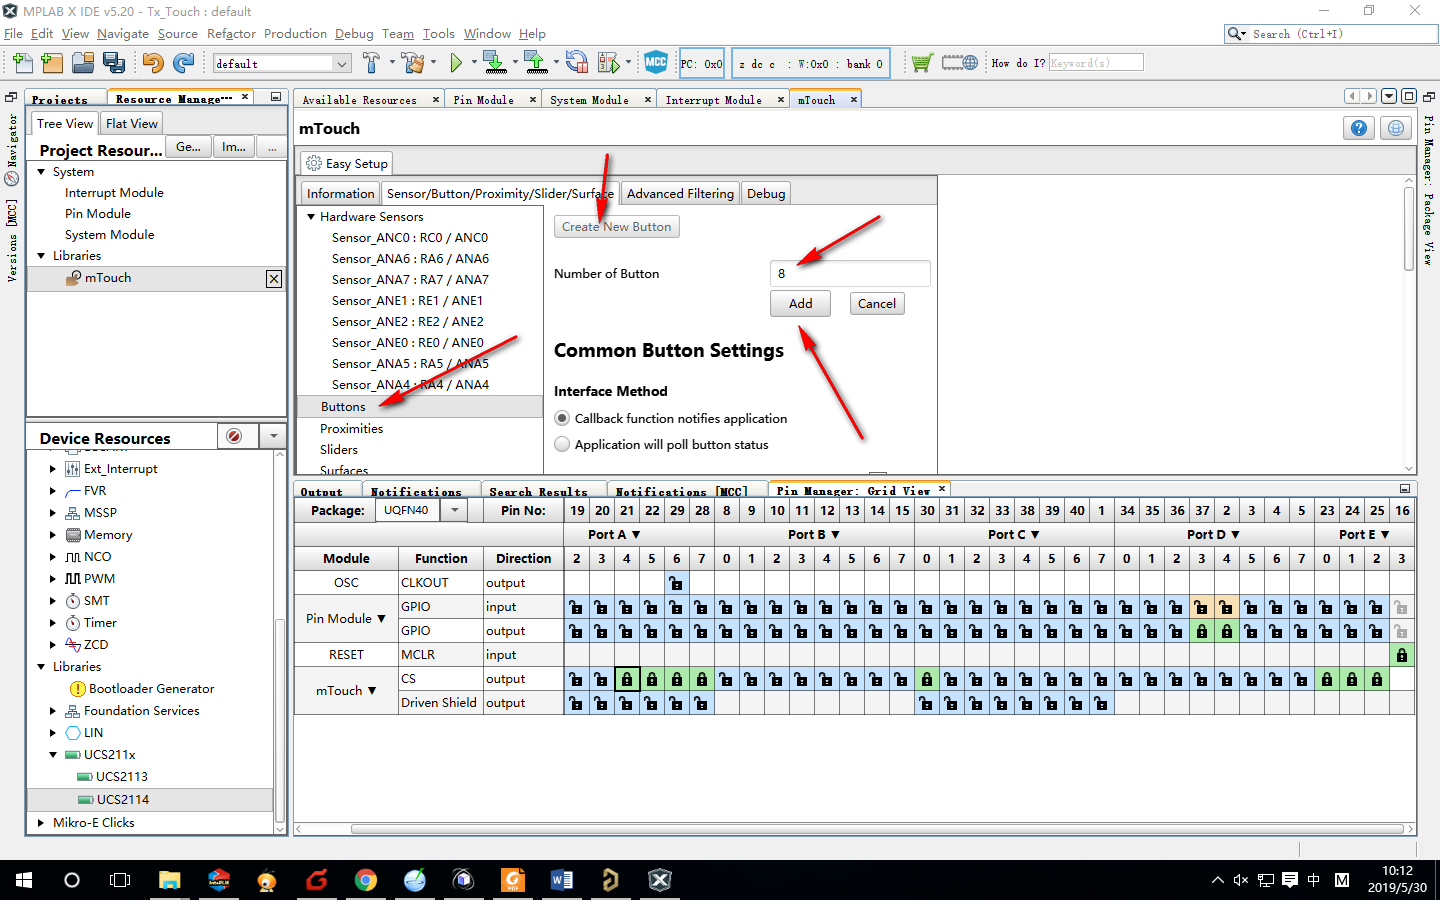Click the Undo toolbar icon
The image size is (1440, 900).
pos(152,63)
